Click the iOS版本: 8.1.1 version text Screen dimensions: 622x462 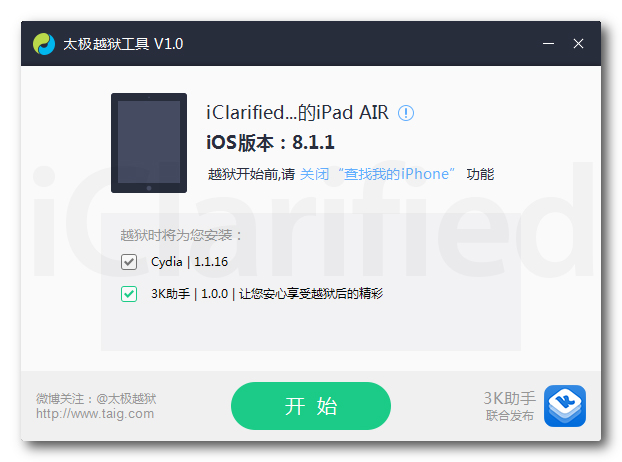[x=271, y=143]
